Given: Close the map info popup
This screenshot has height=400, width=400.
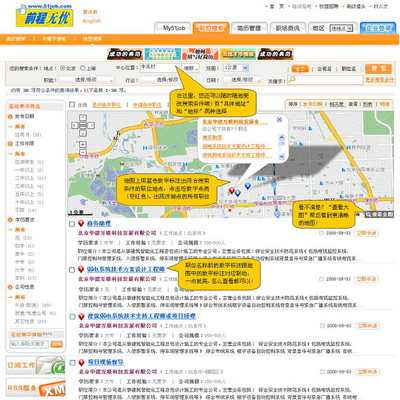Looking at the screenshot, I should 279,119.
